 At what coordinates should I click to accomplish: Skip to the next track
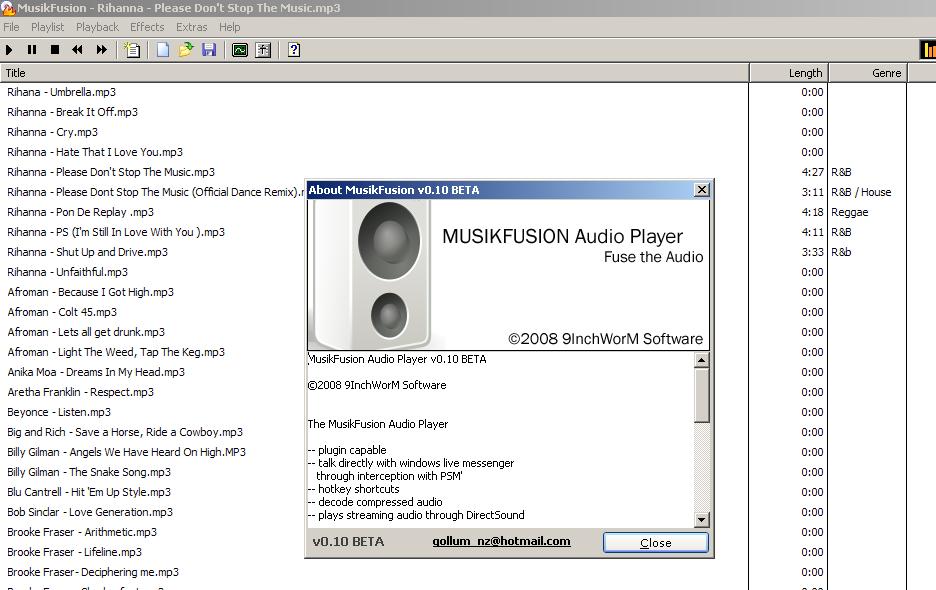(x=101, y=50)
